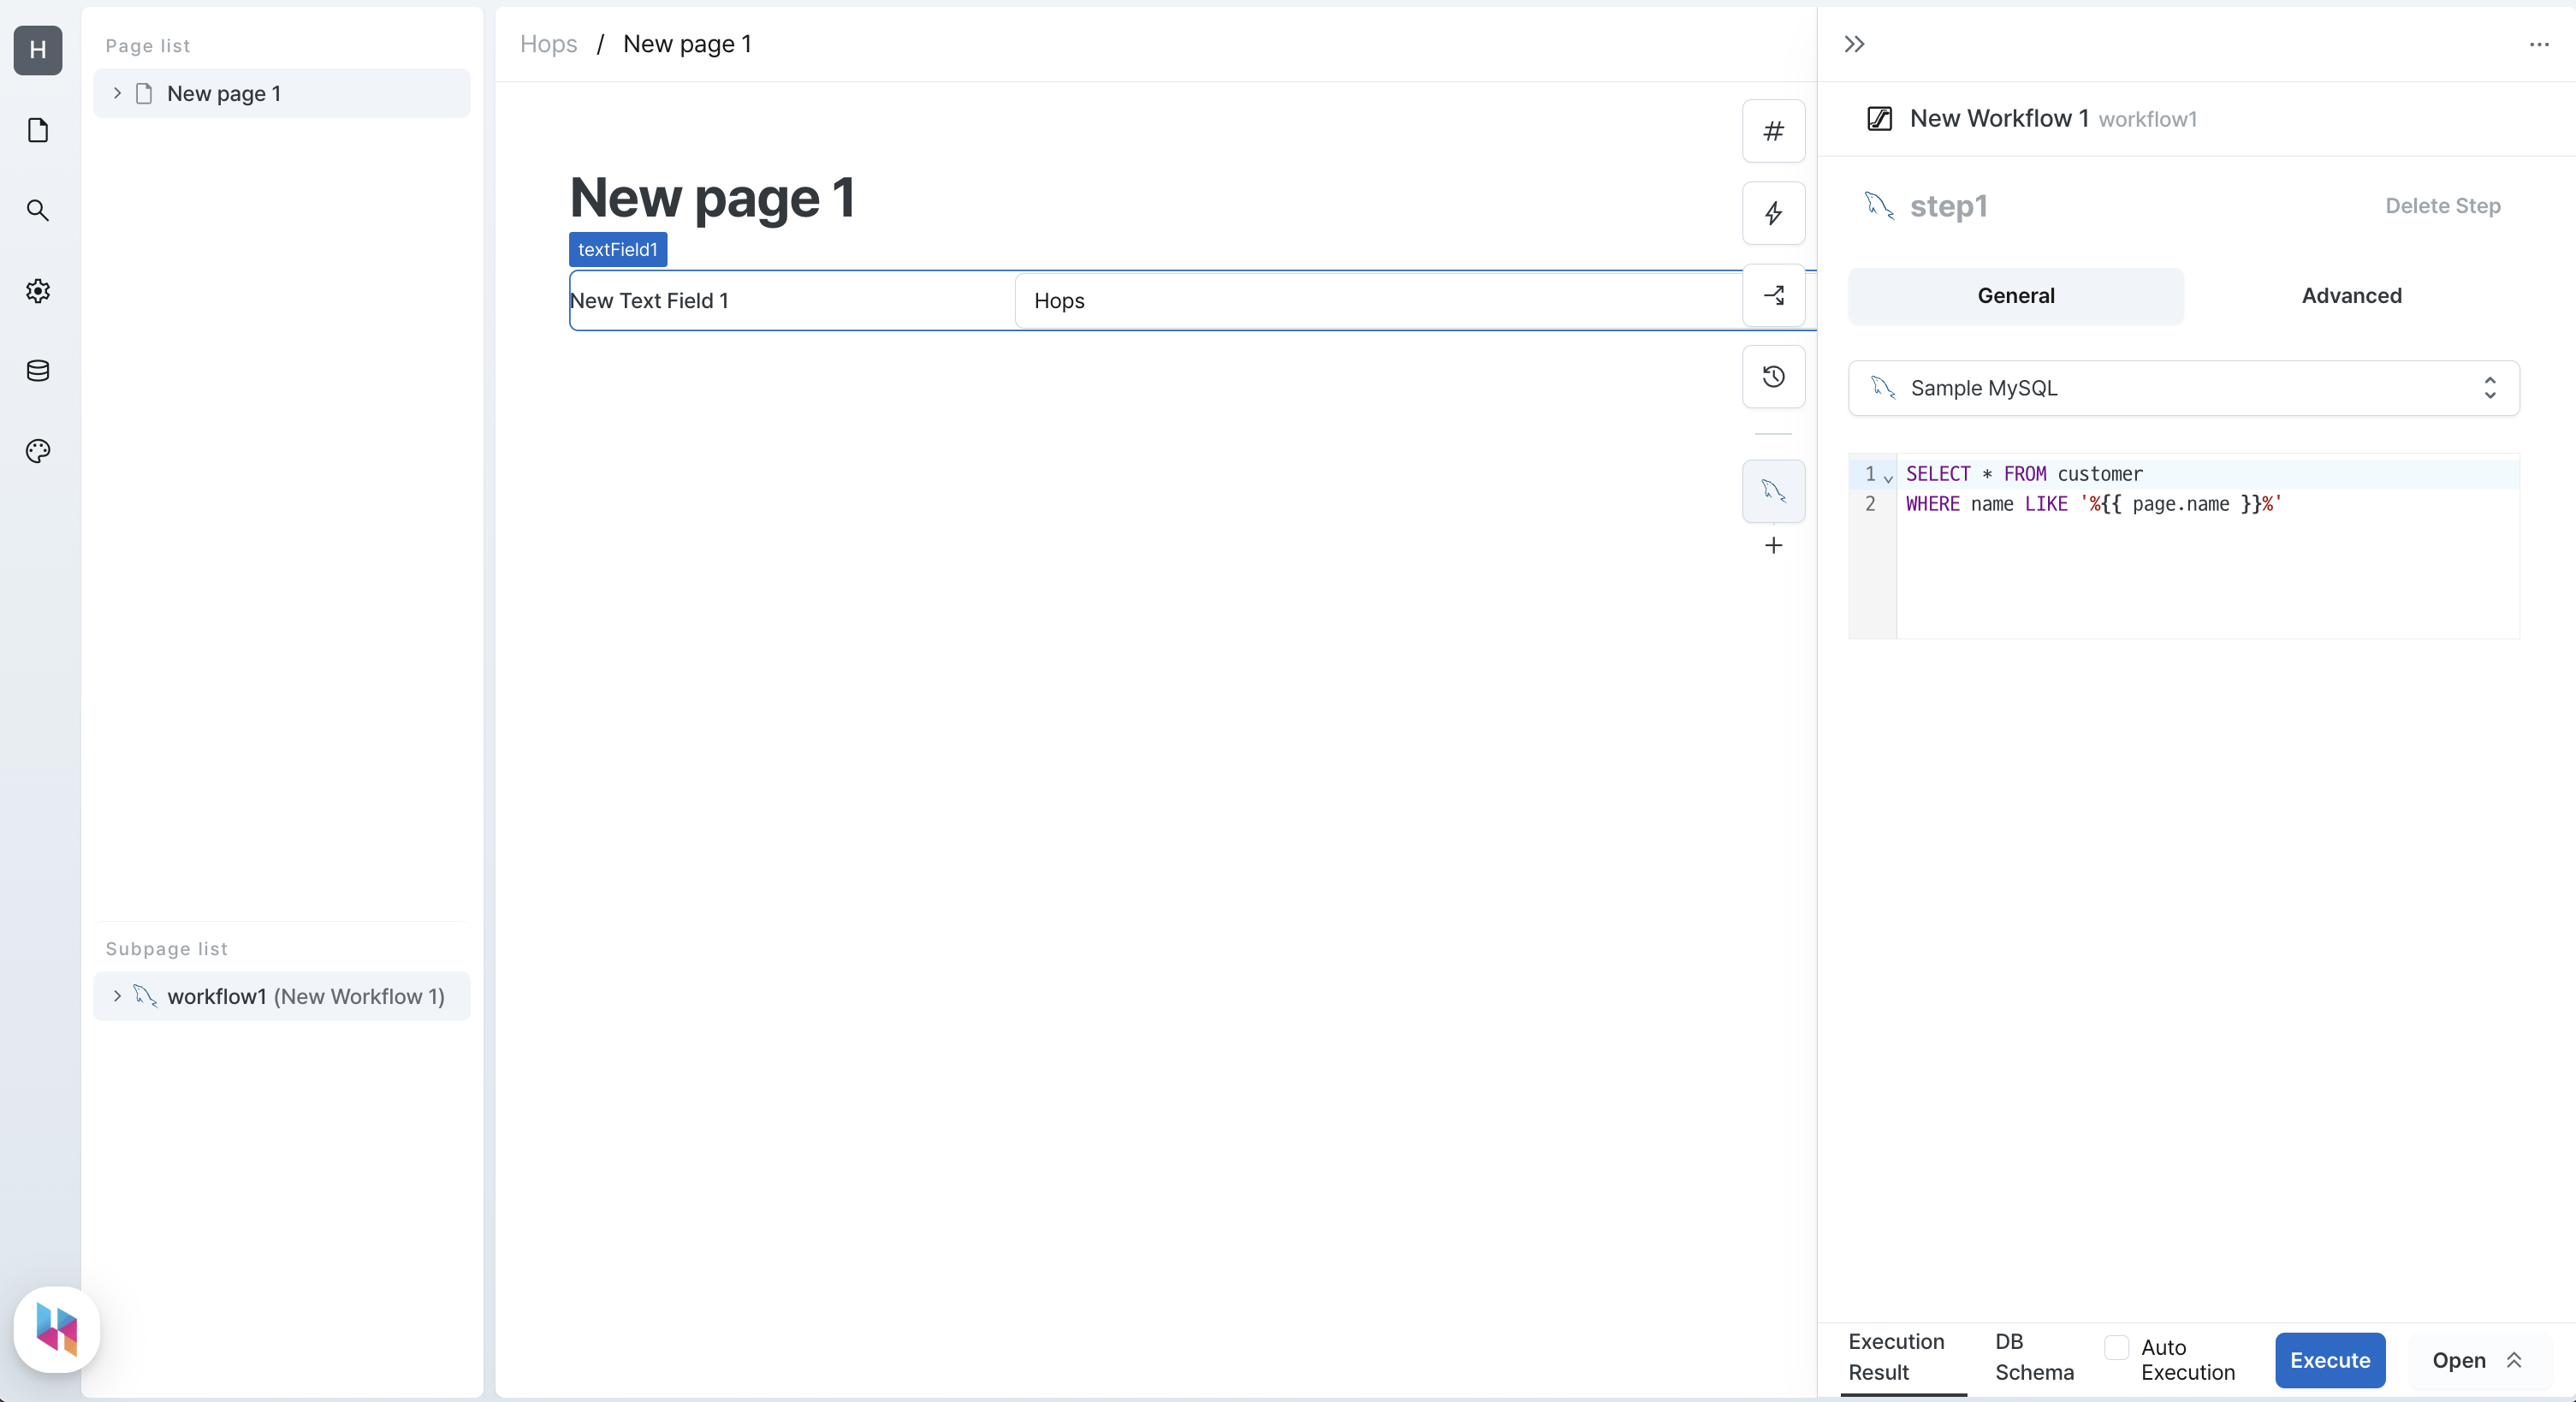Open the Sample MySQL datasource dropdown

pyautogui.click(x=2182, y=387)
